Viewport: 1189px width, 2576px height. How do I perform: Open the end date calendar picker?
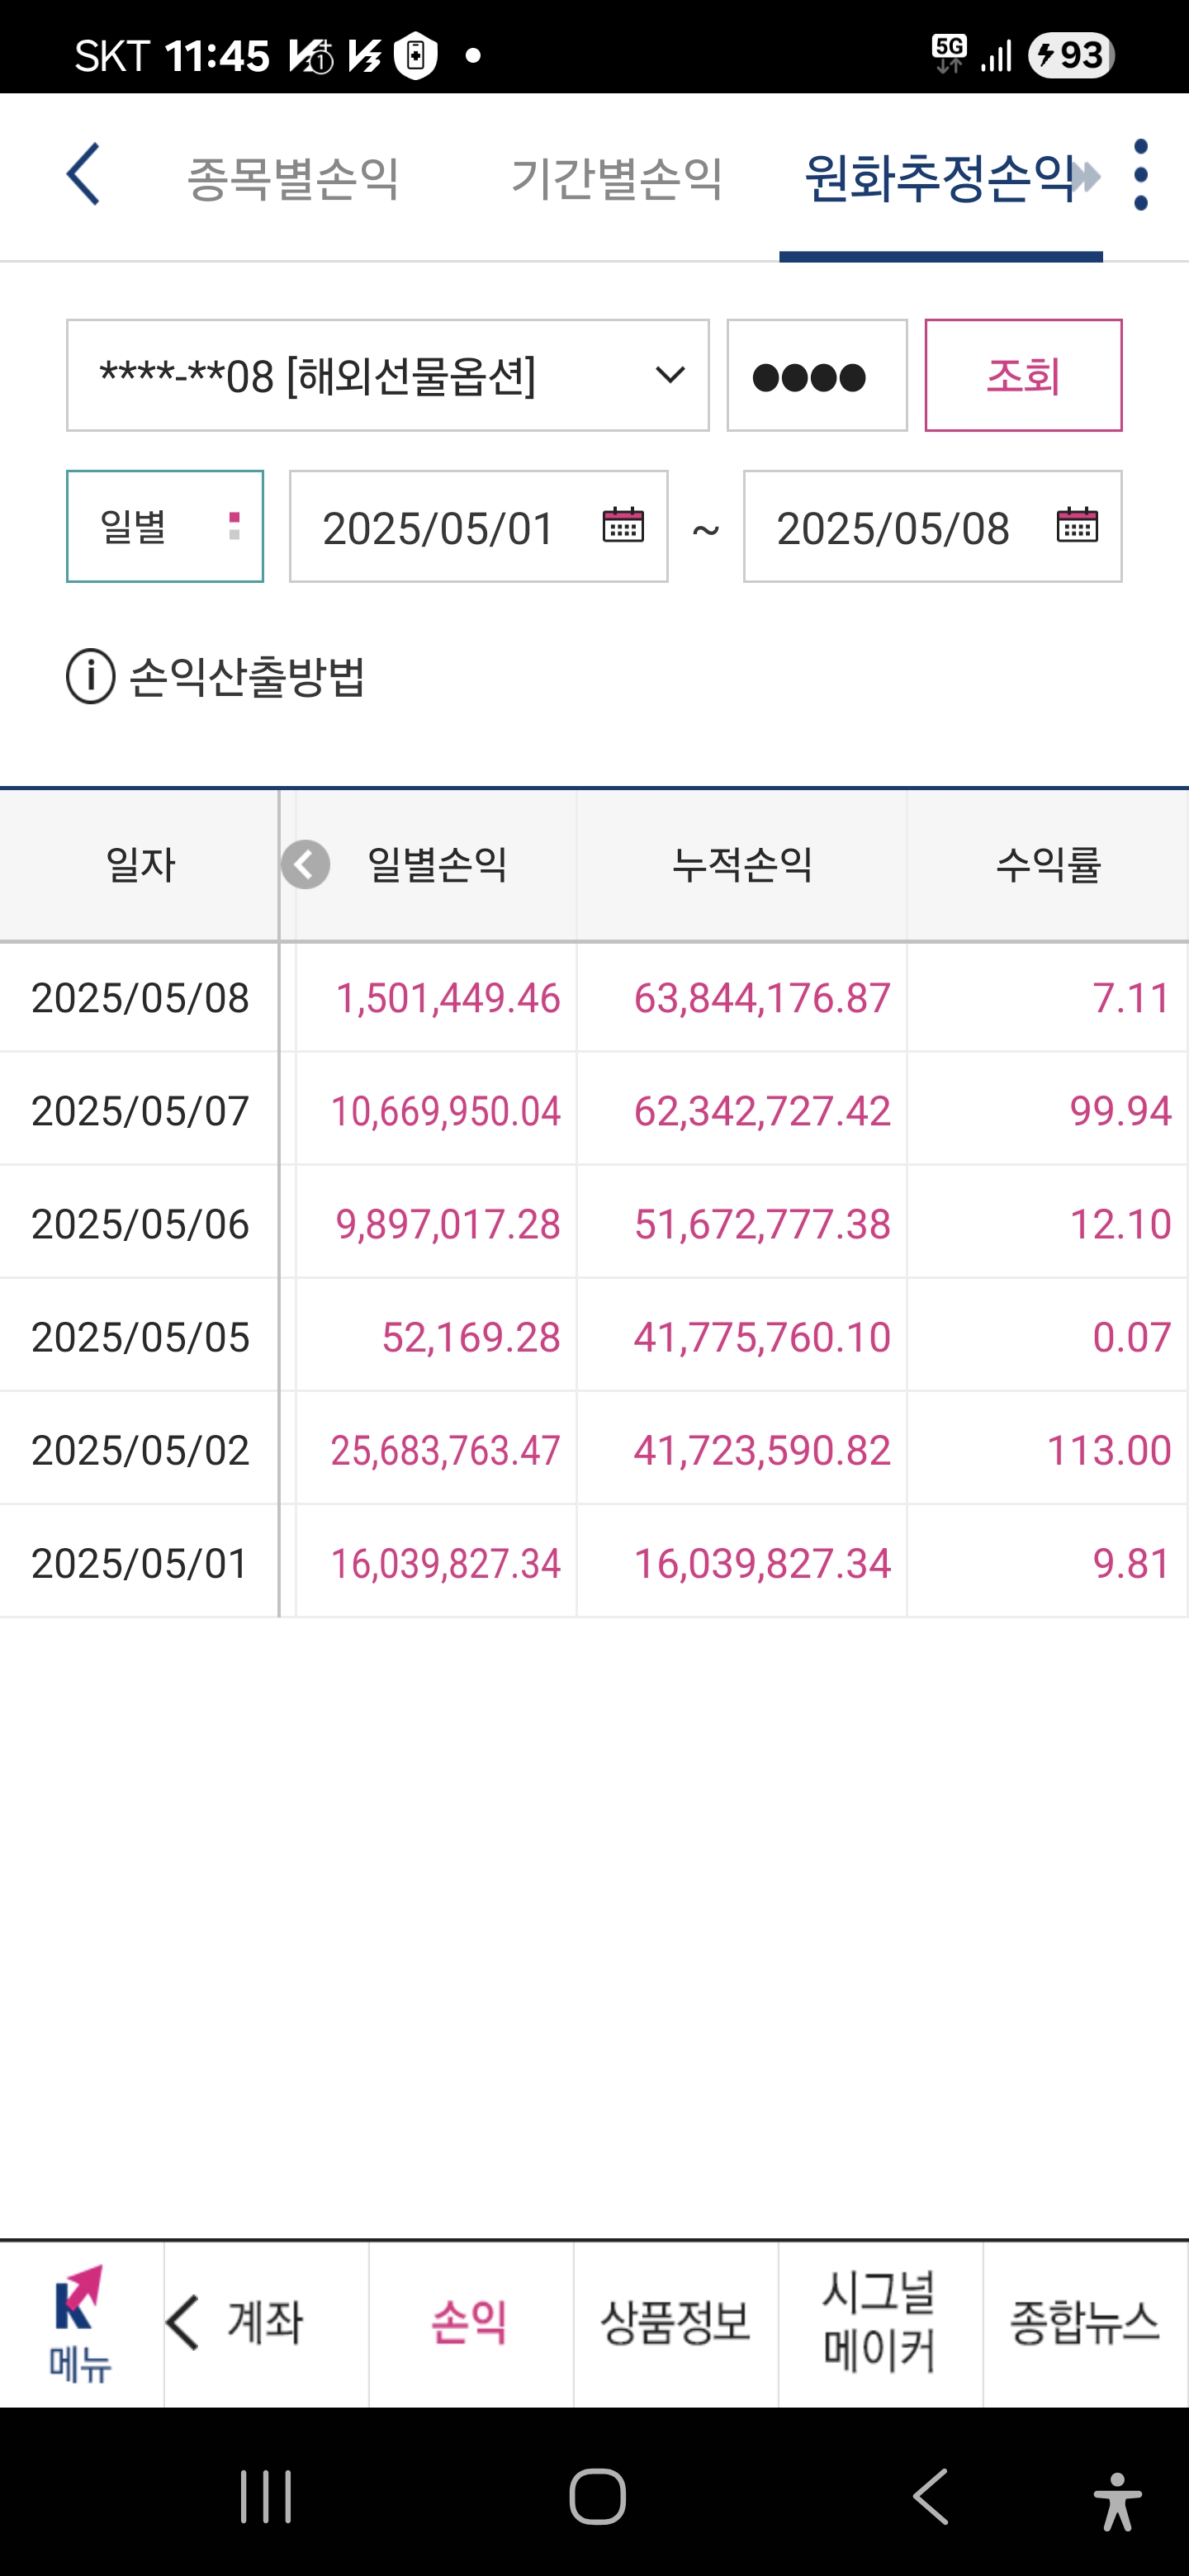click(x=1077, y=525)
